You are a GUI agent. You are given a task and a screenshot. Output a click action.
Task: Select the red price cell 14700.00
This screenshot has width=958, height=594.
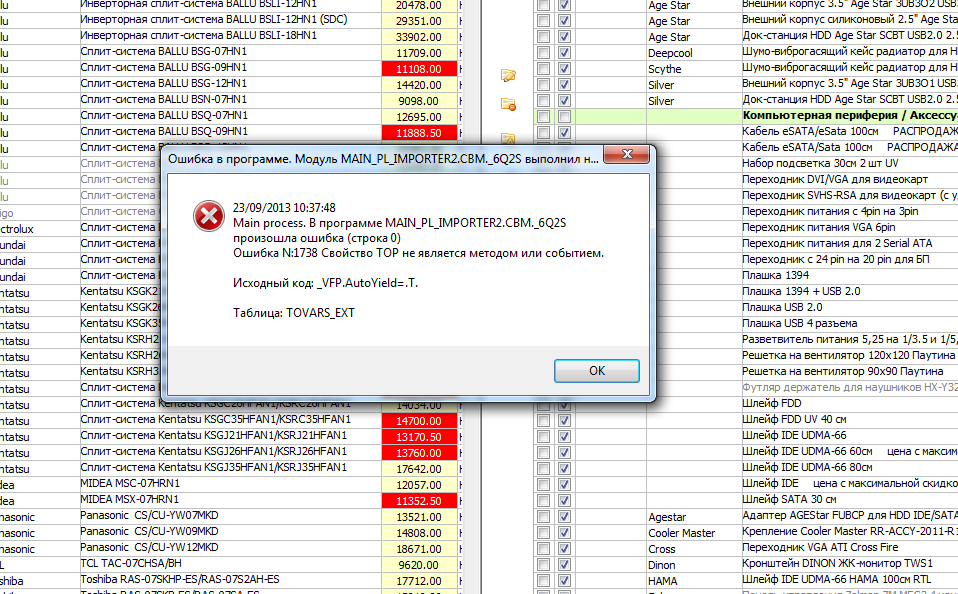(x=419, y=420)
